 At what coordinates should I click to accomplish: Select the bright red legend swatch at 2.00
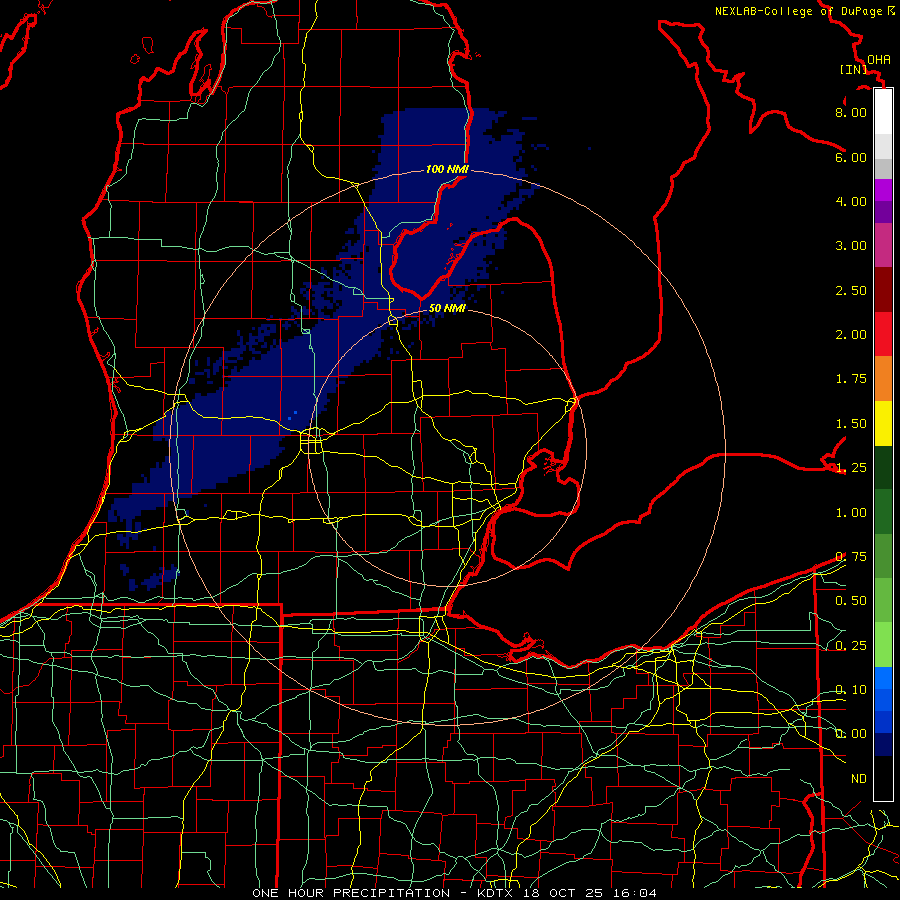tap(883, 335)
